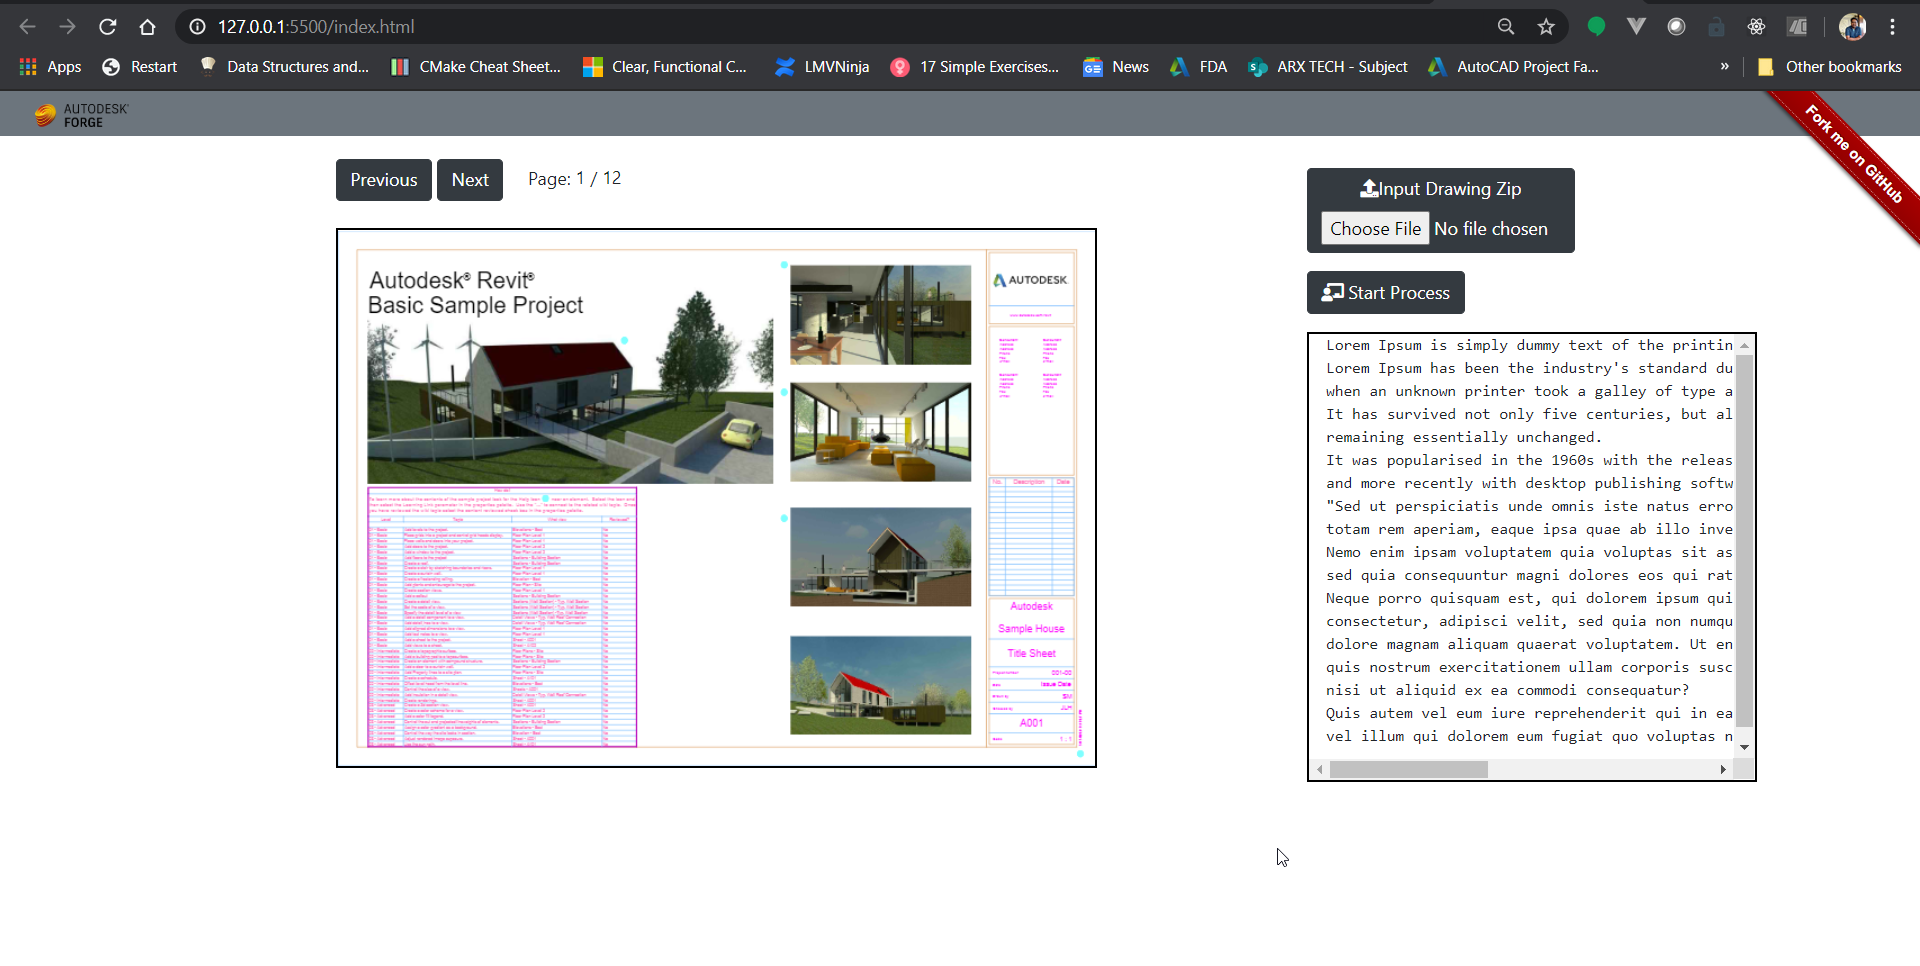Click the dusk section view rendering
1920x966 pixels.
click(x=881, y=557)
